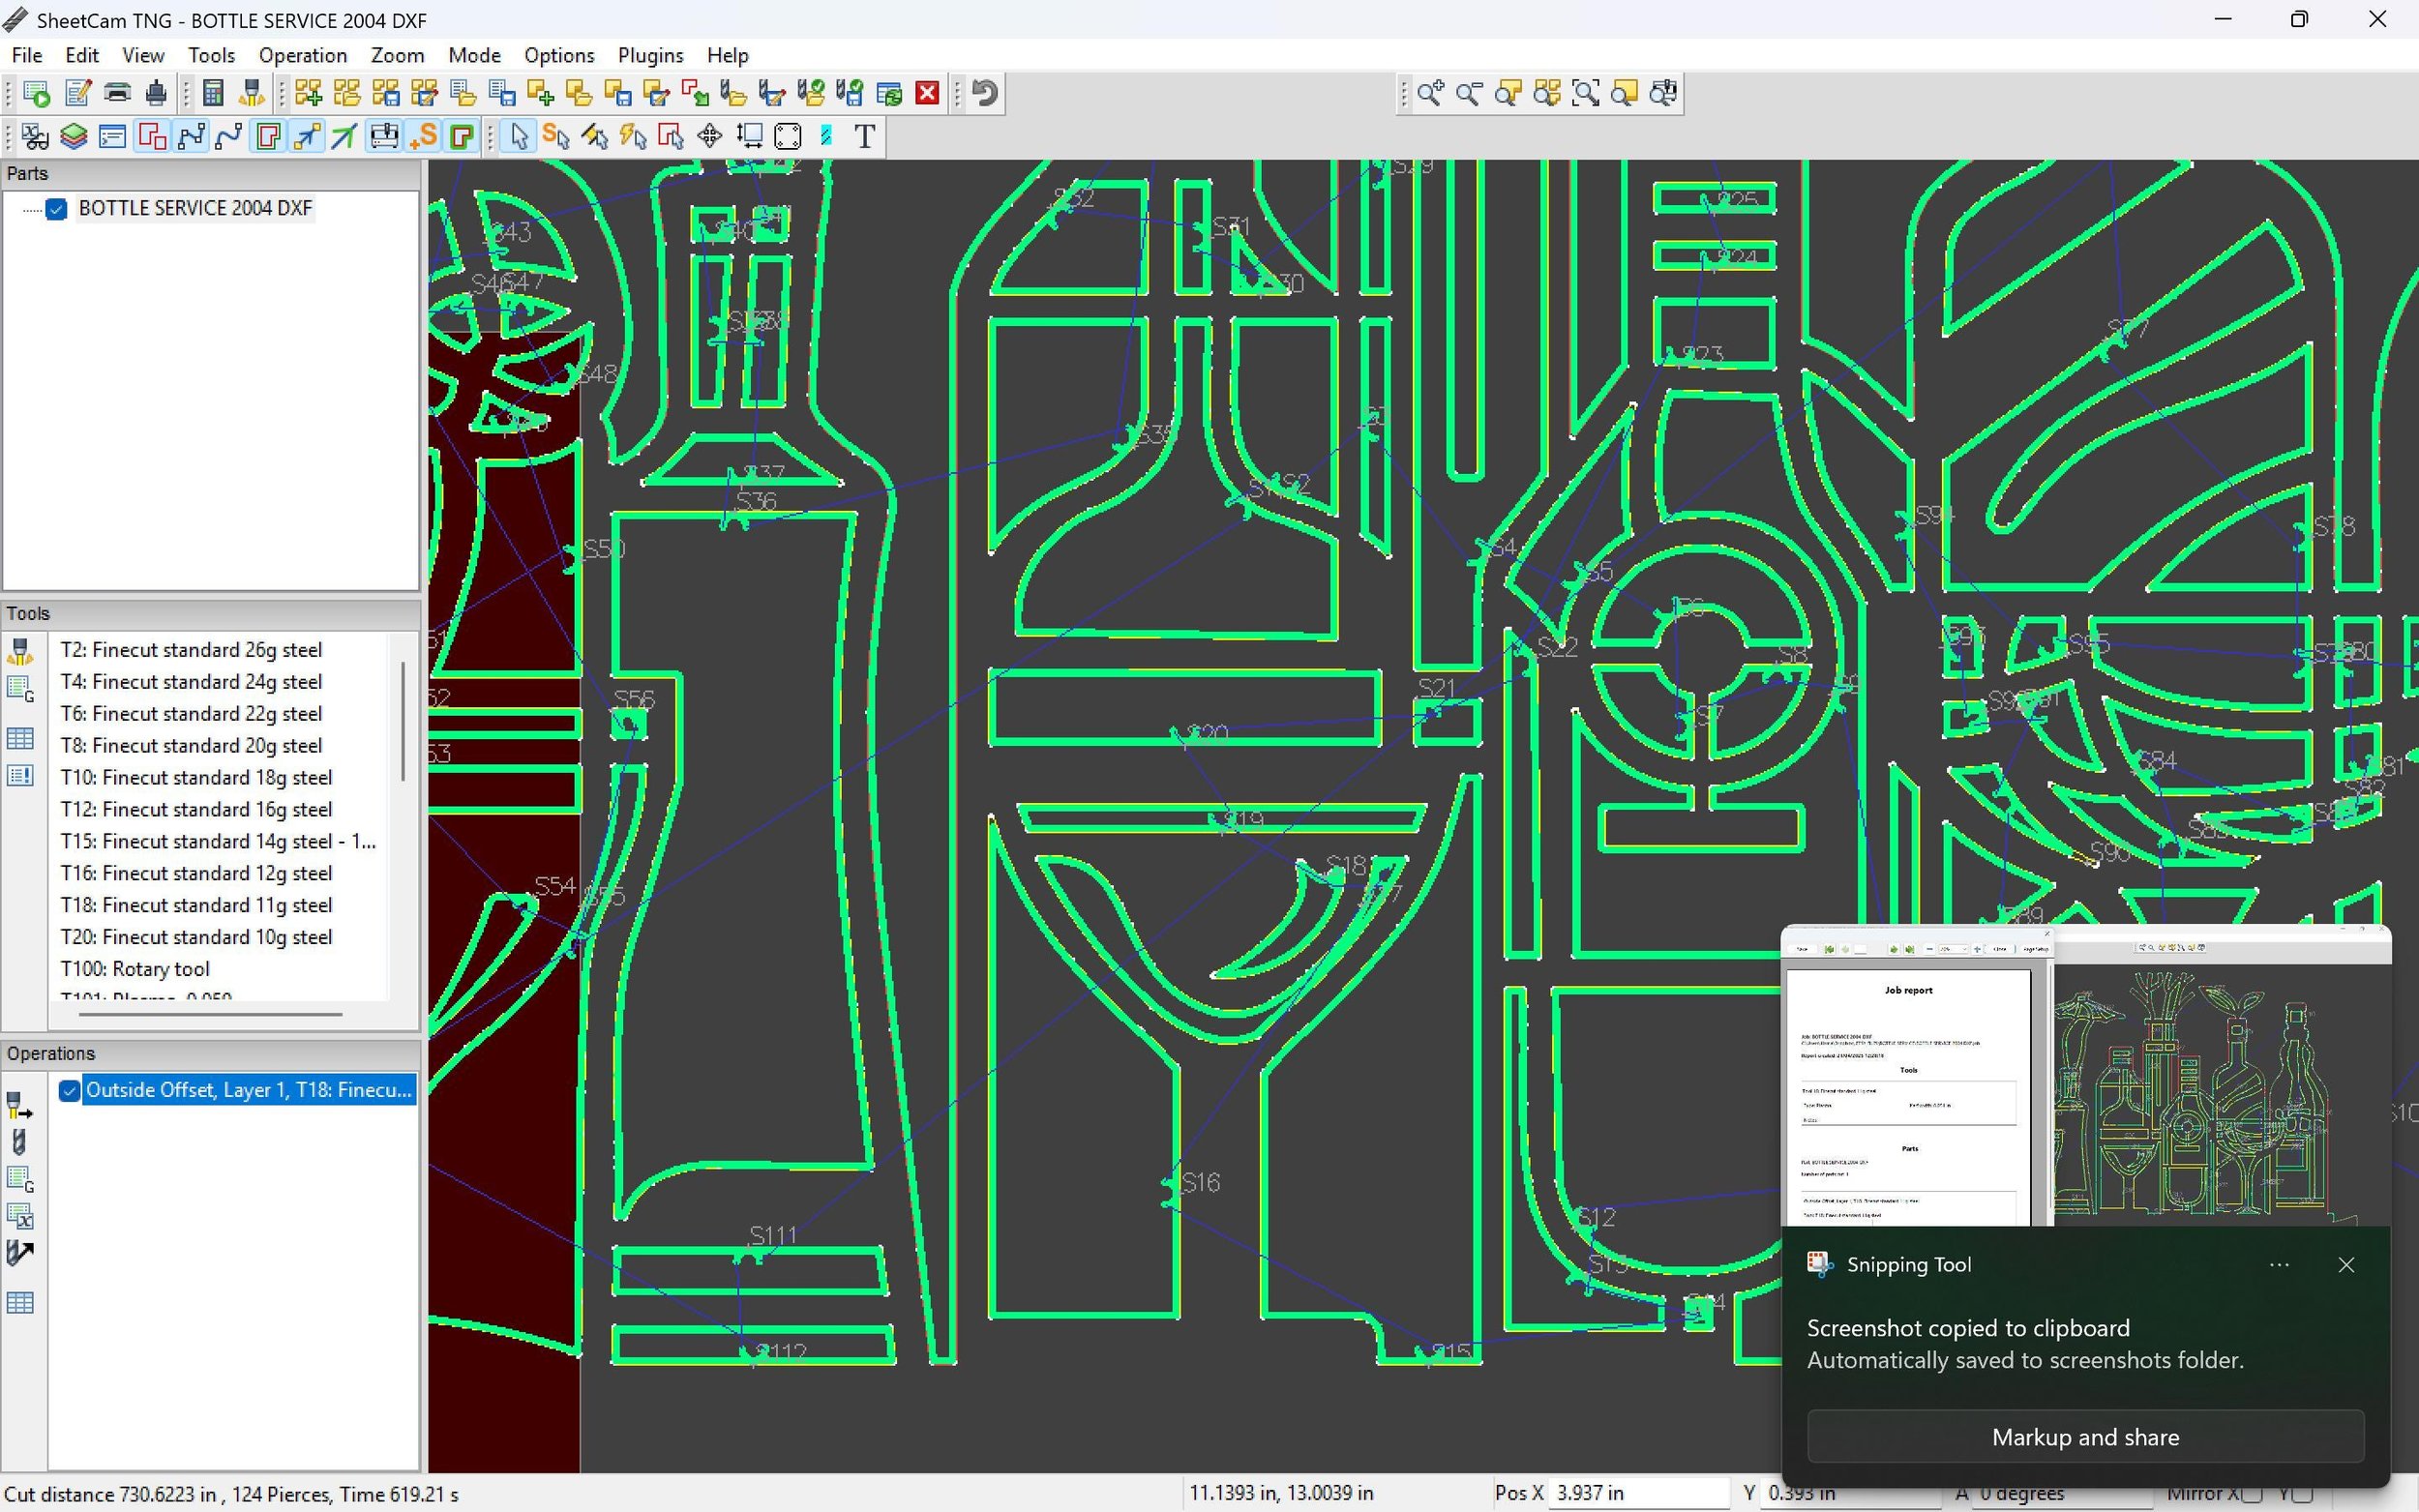Open the Tools menu
The image size is (2419, 1512).
pyautogui.click(x=211, y=55)
